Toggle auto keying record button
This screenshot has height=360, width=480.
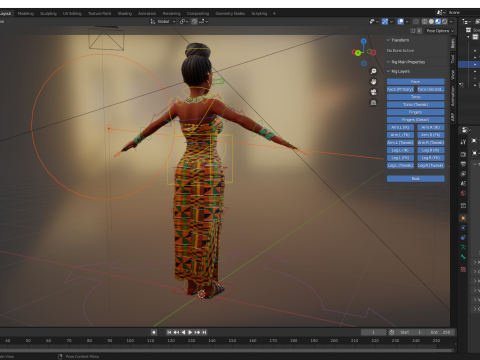pyautogui.click(x=154, y=332)
